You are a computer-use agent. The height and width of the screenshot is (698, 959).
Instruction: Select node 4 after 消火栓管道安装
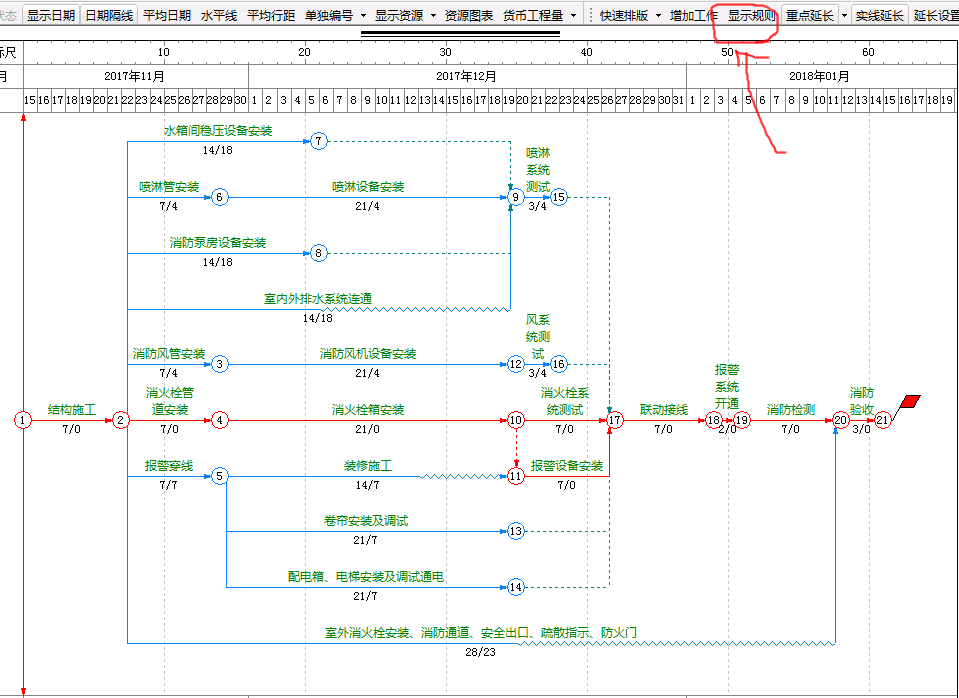(220, 420)
